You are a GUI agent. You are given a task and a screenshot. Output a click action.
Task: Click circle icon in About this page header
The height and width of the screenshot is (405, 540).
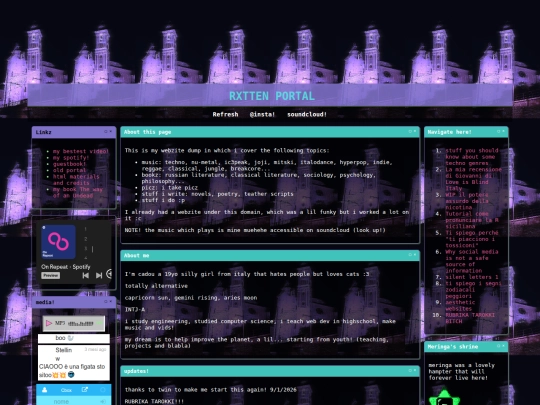click(x=410, y=132)
